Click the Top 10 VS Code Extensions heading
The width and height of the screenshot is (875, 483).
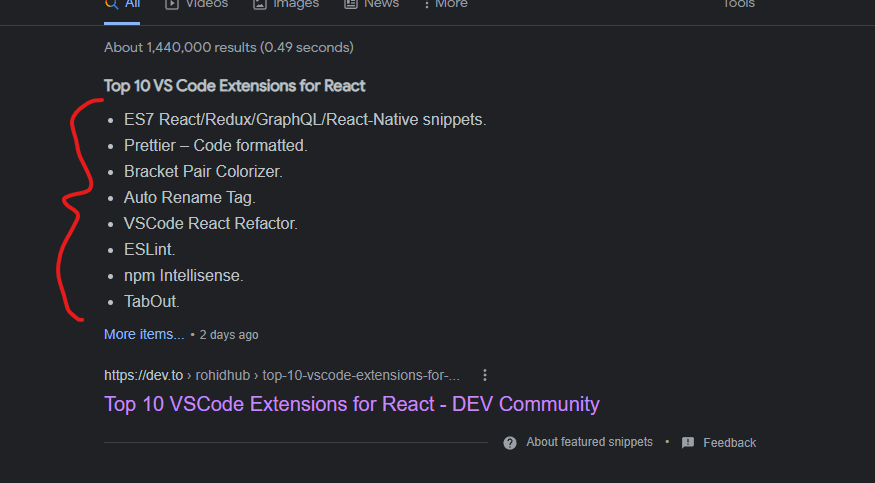(234, 86)
